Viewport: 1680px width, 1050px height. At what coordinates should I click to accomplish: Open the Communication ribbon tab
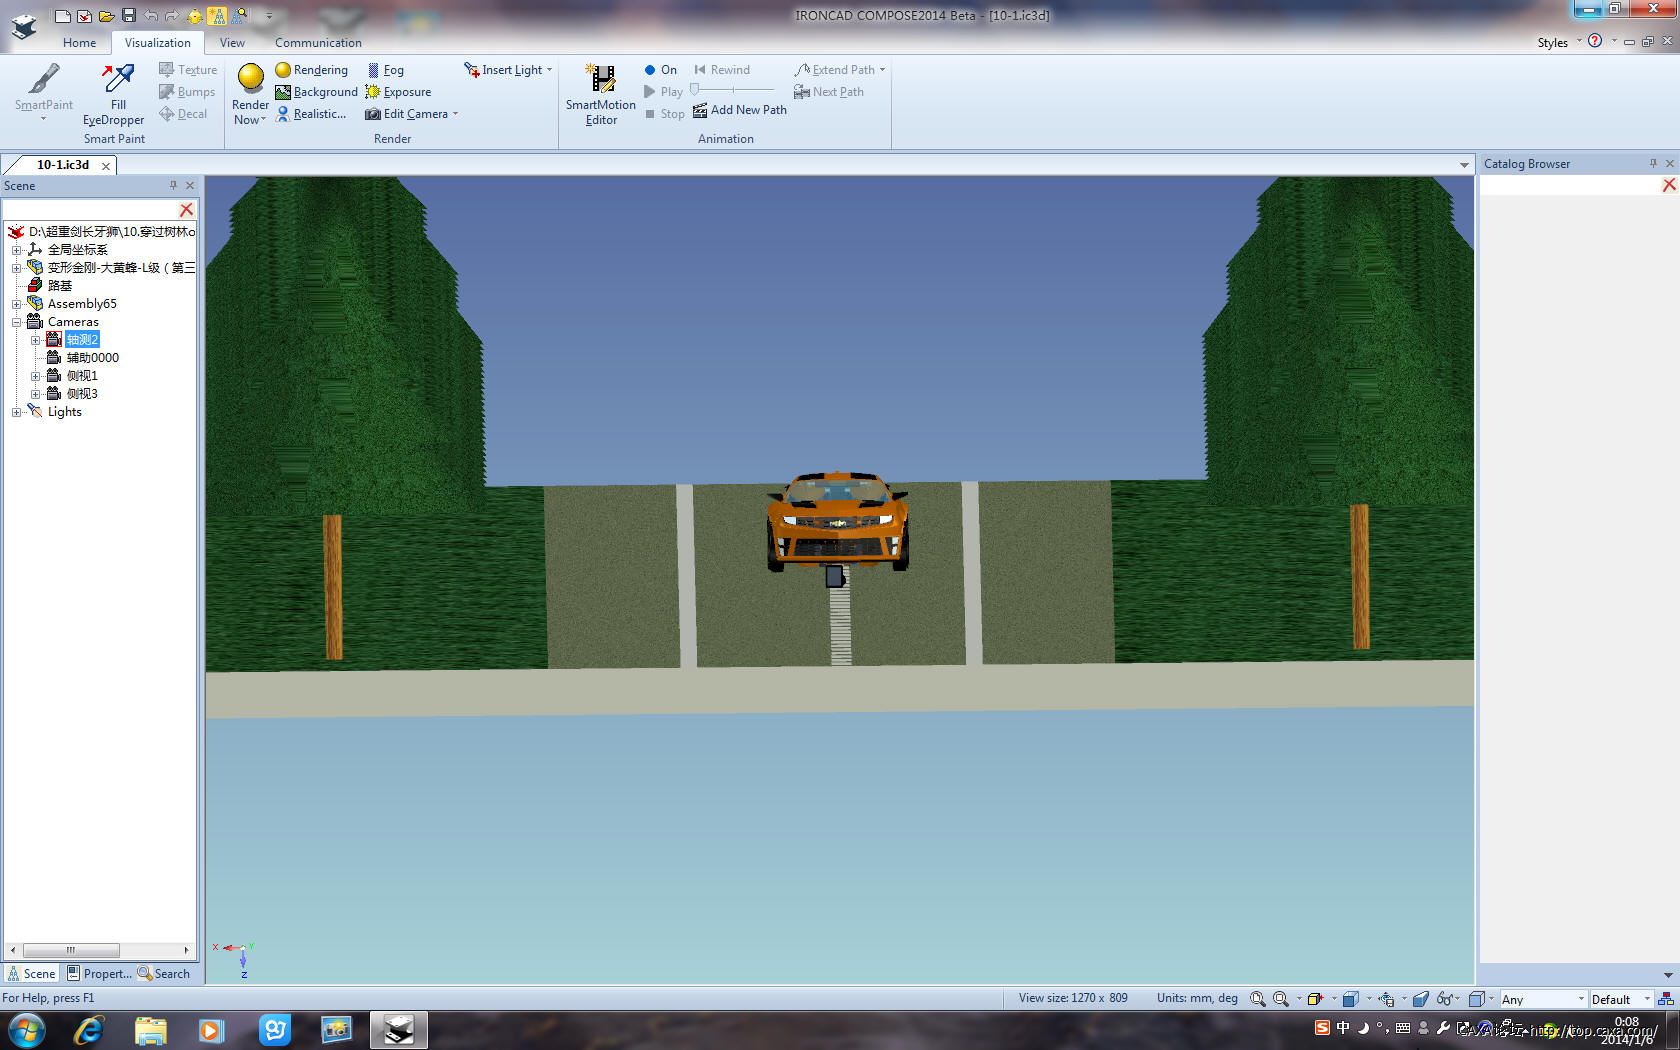pyautogui.click(x=318, y=43)
